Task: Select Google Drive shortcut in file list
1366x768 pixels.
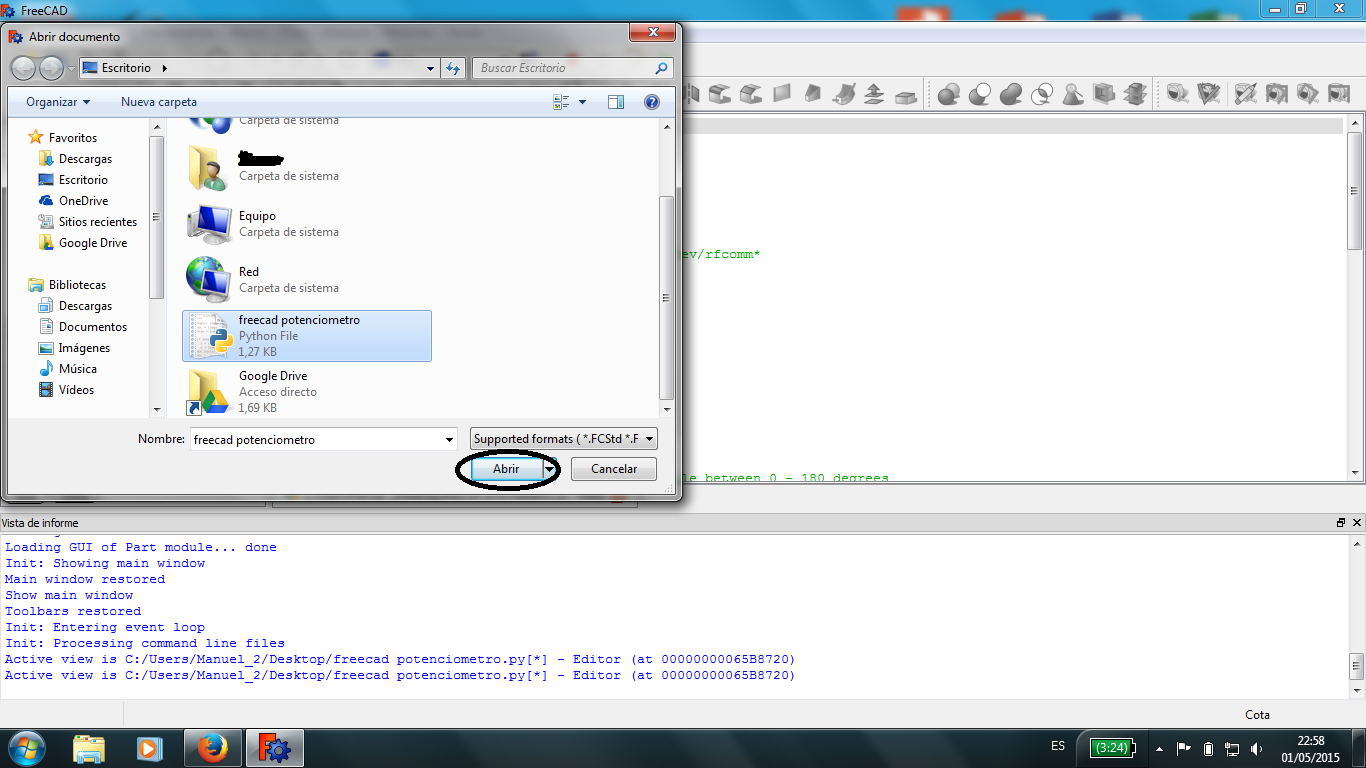Action: (307, 391)
